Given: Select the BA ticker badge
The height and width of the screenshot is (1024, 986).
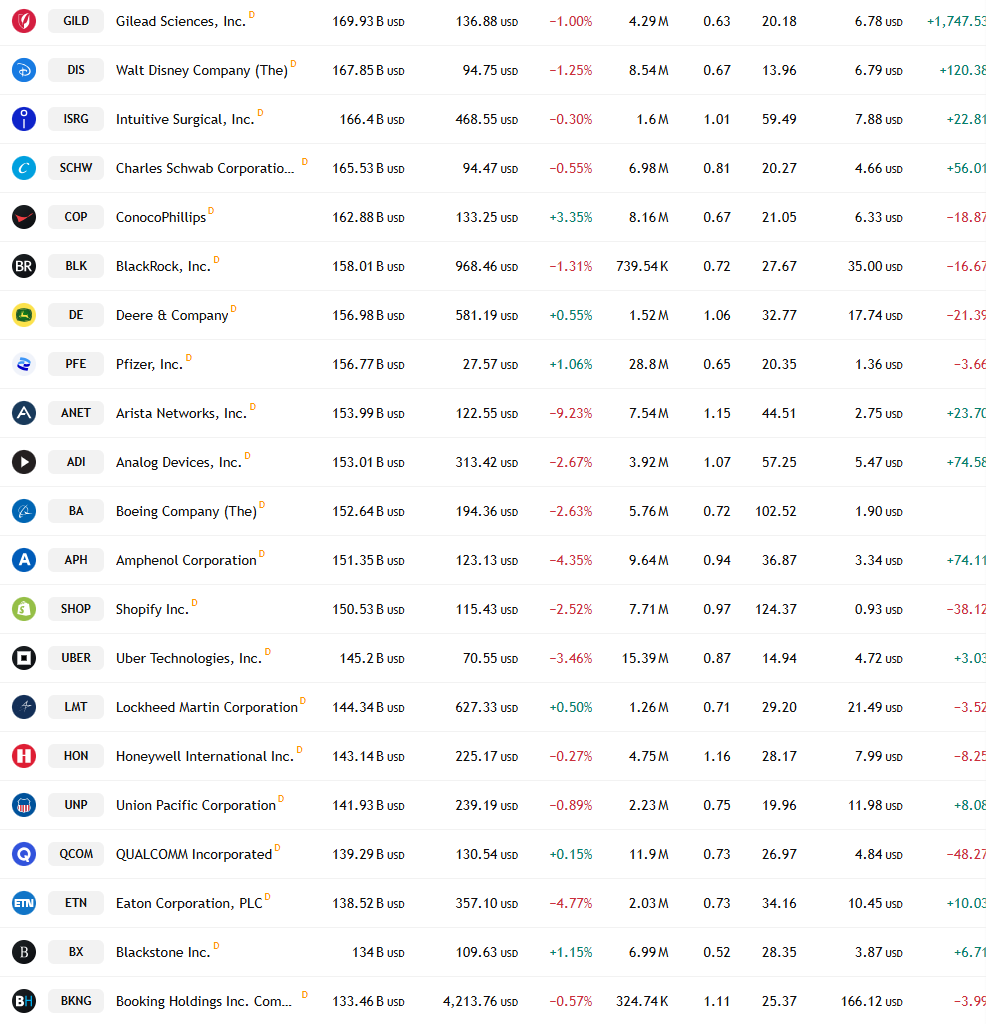Looking at the screenshot, I should pos(76,511).
